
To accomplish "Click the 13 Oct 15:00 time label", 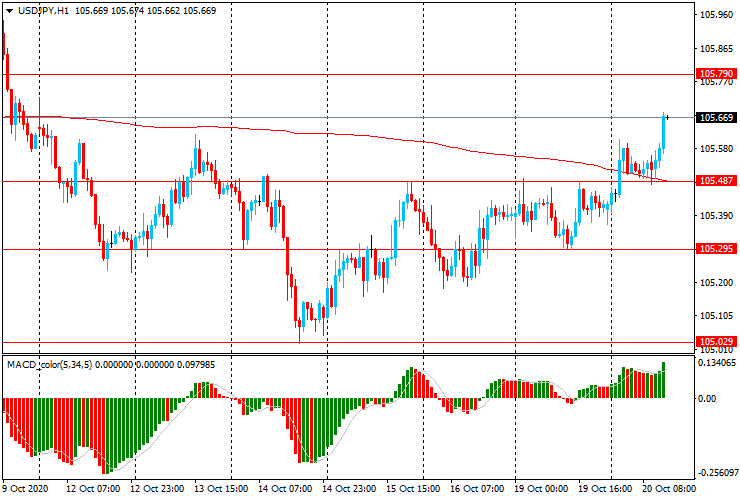I will pyautogui.click(x=221, y=488).
